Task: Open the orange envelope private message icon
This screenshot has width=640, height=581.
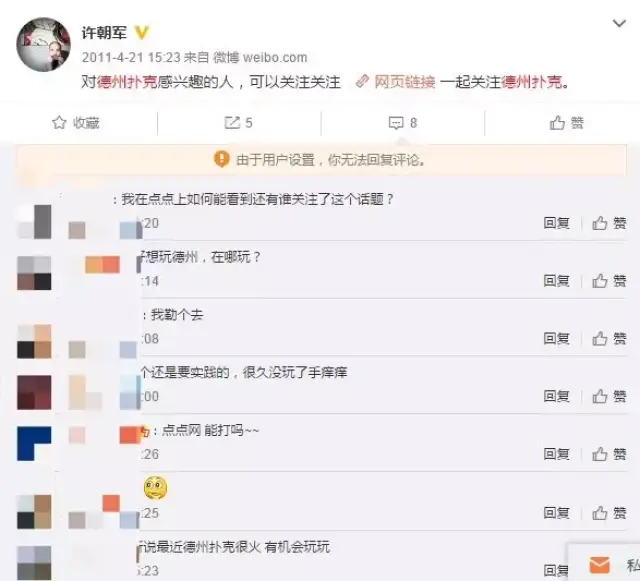Action: (600, 565)
